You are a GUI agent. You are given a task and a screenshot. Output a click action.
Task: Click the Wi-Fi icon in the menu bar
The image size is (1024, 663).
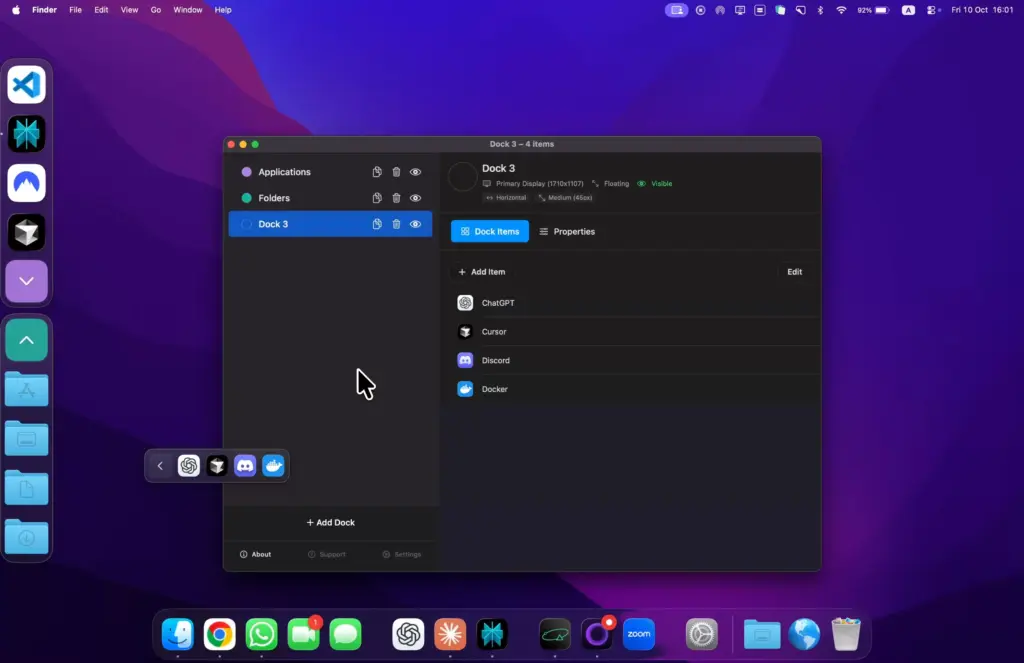(841, 10)
